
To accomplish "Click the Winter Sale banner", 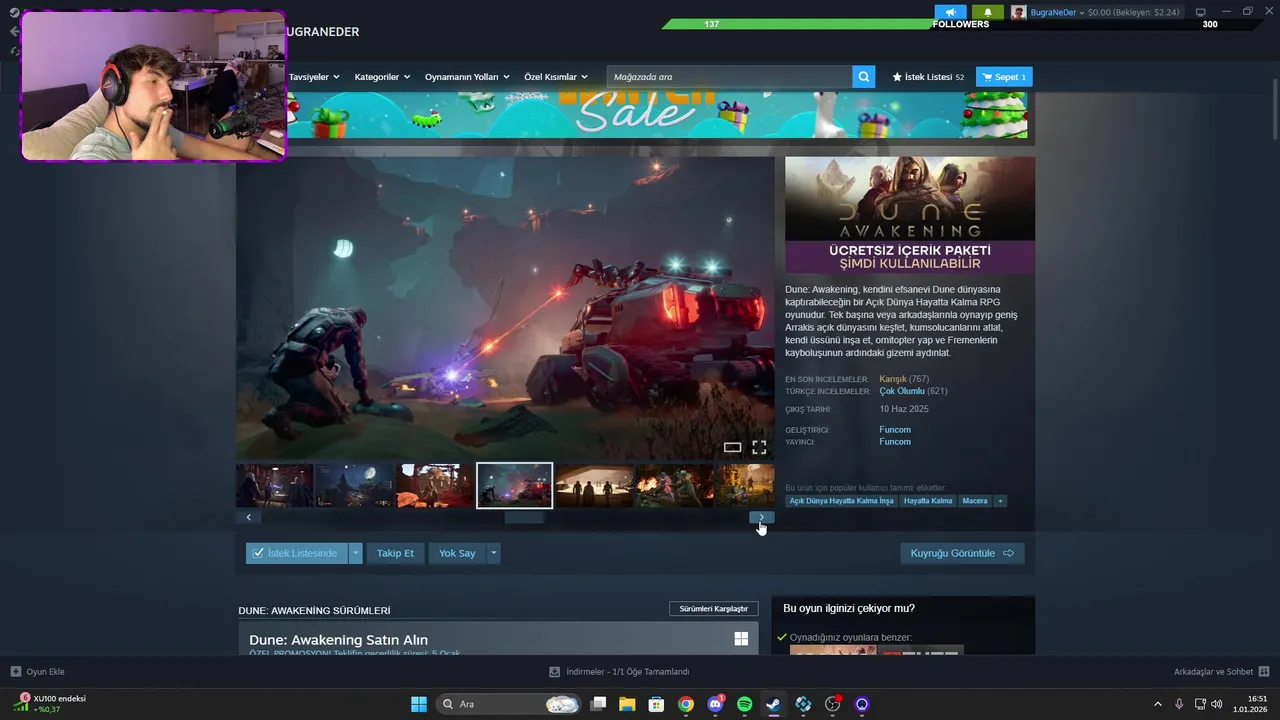I will (x=657, y=115).
